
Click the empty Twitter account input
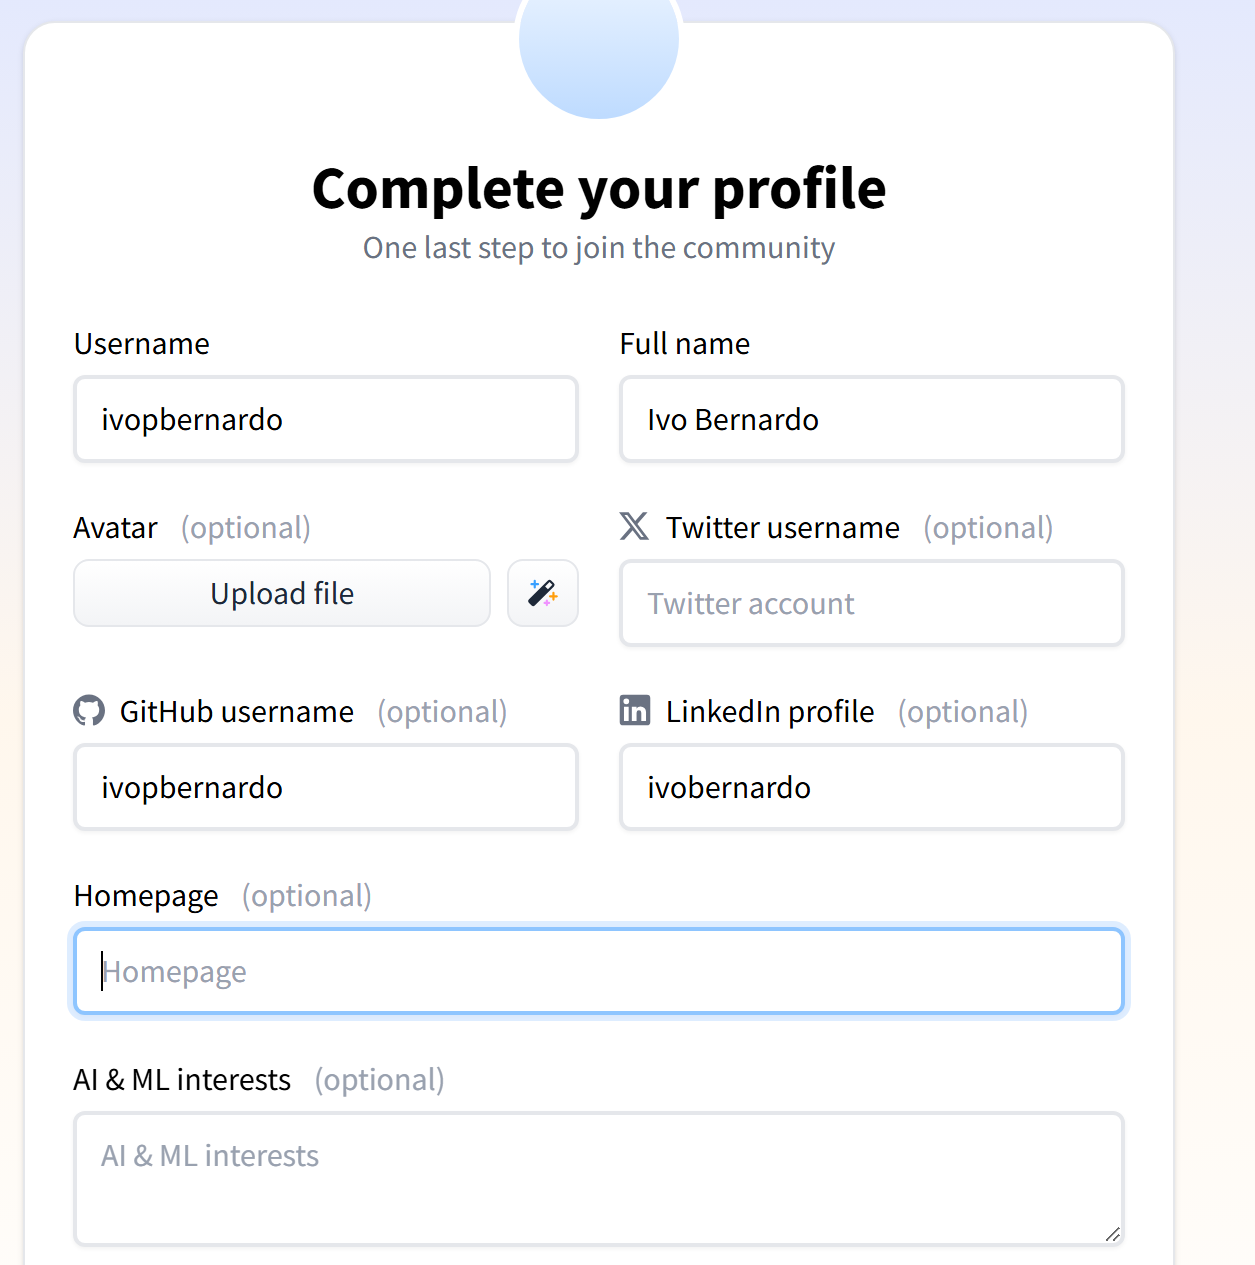click(x=871, y=604)
